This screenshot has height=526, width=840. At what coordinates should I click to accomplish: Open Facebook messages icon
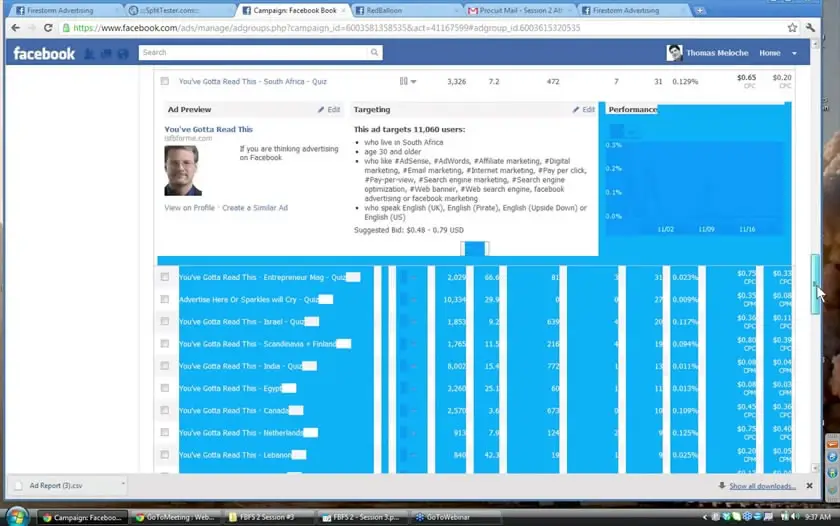106,53
